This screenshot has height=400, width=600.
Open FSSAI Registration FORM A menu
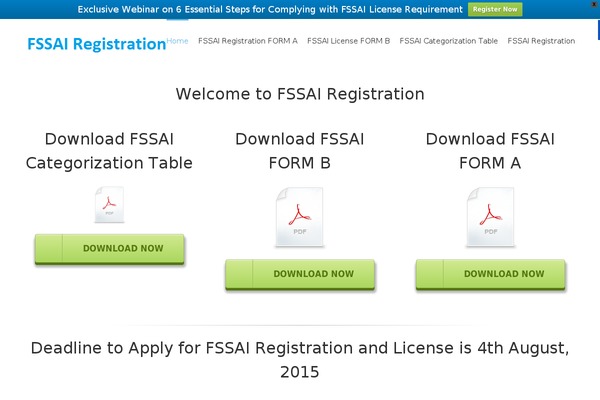[248, 41]
